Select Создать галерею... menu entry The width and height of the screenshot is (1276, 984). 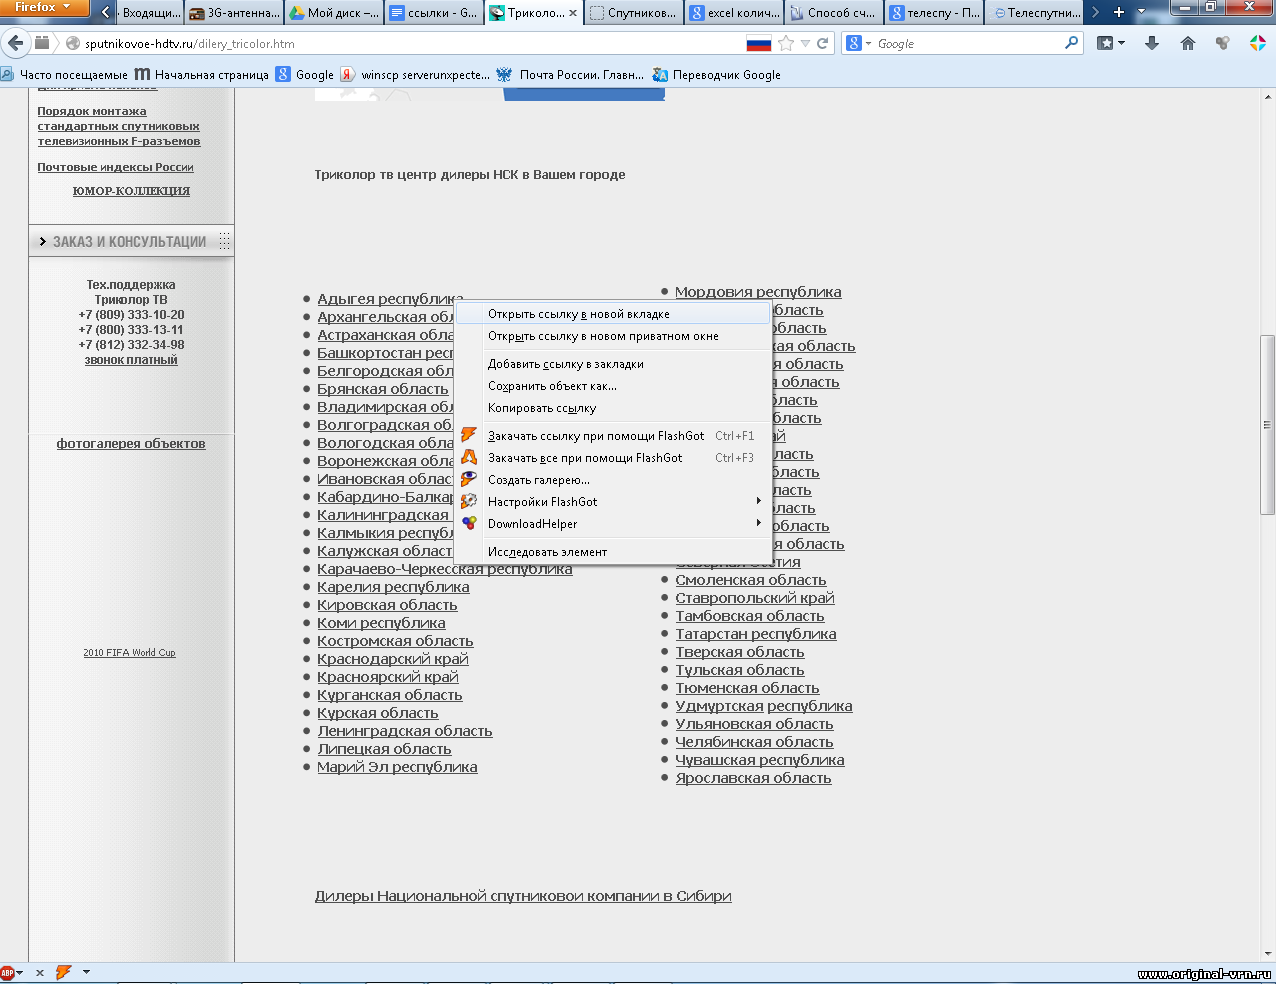613,480
